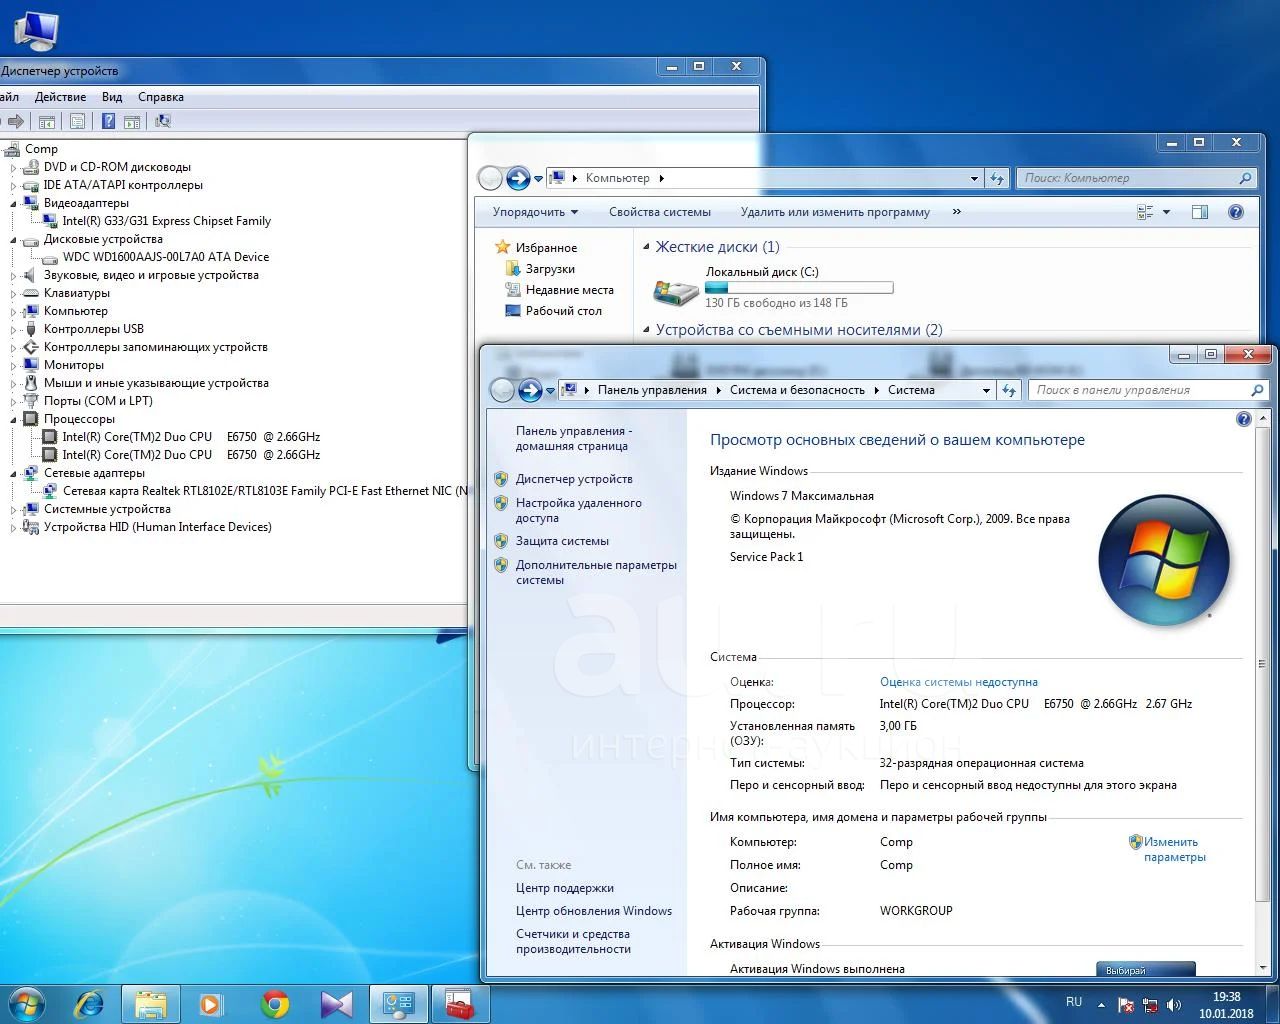
Task: Show hidden tray icons arrow
Action: [1102, 1005]
